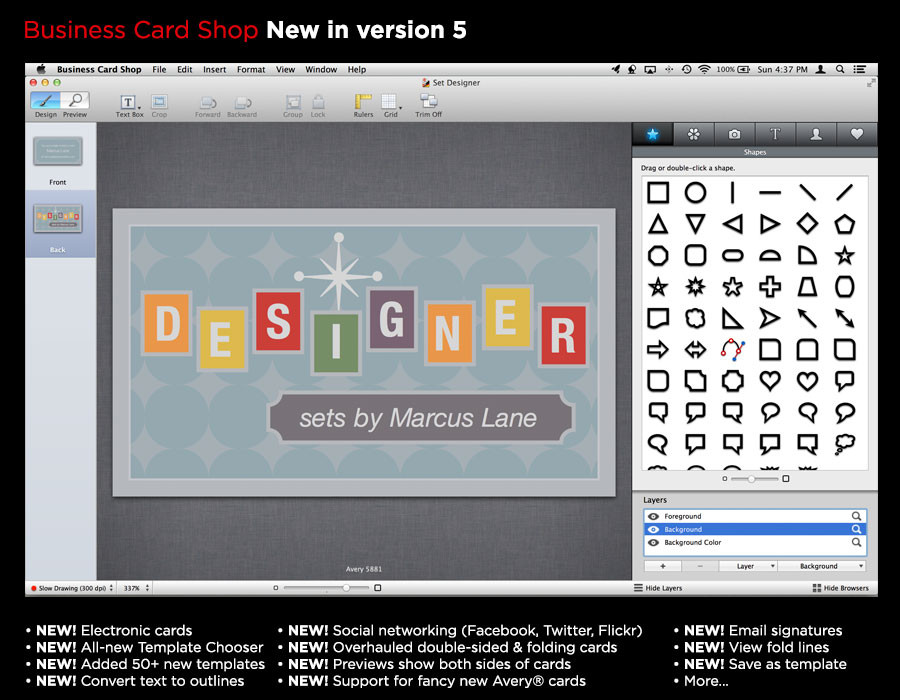Viewport: 900px width, 700px height.
Task: Add a new layer with plus button
Action: click(662, 566)
